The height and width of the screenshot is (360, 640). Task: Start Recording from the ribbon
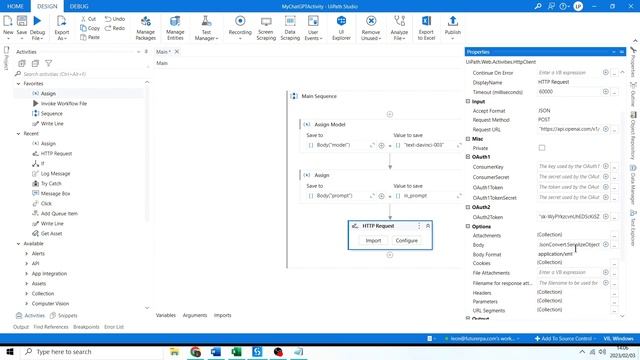pyautogui.click(x=240, y=28)
